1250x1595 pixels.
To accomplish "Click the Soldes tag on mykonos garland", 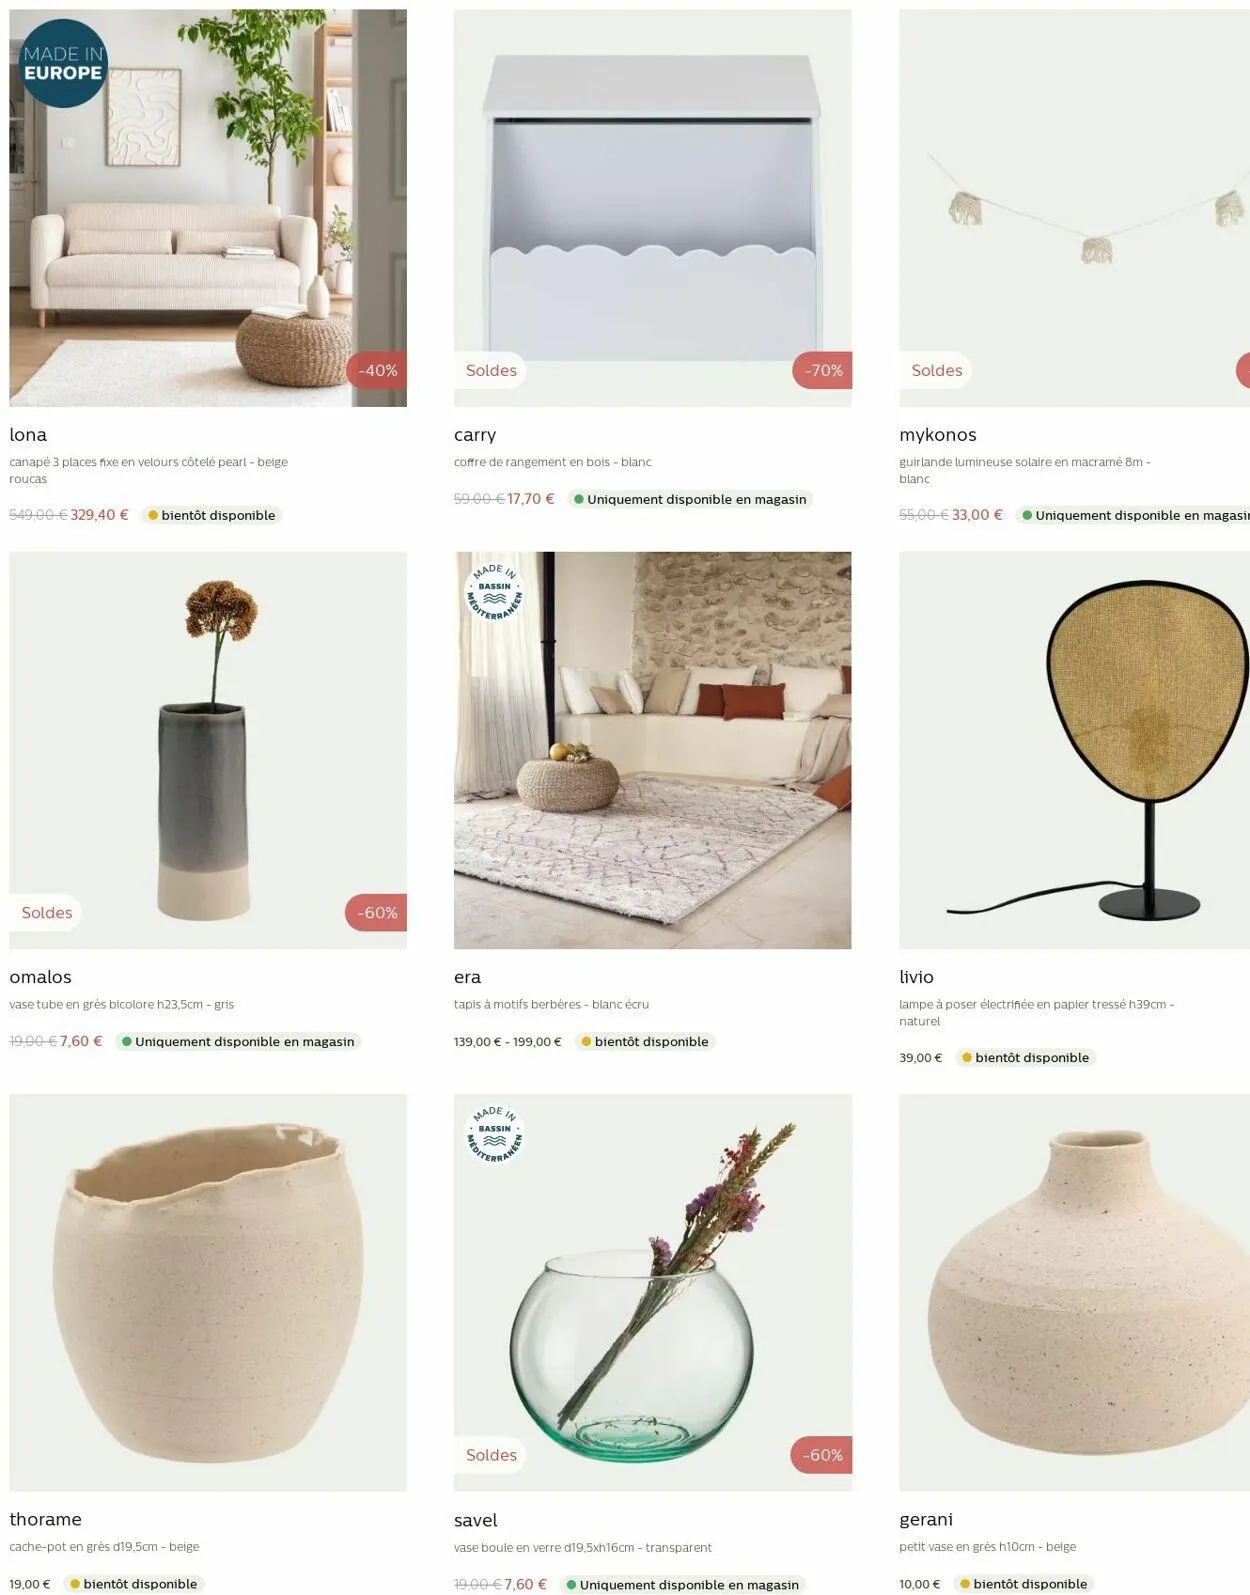I will (x=936, y=370).
